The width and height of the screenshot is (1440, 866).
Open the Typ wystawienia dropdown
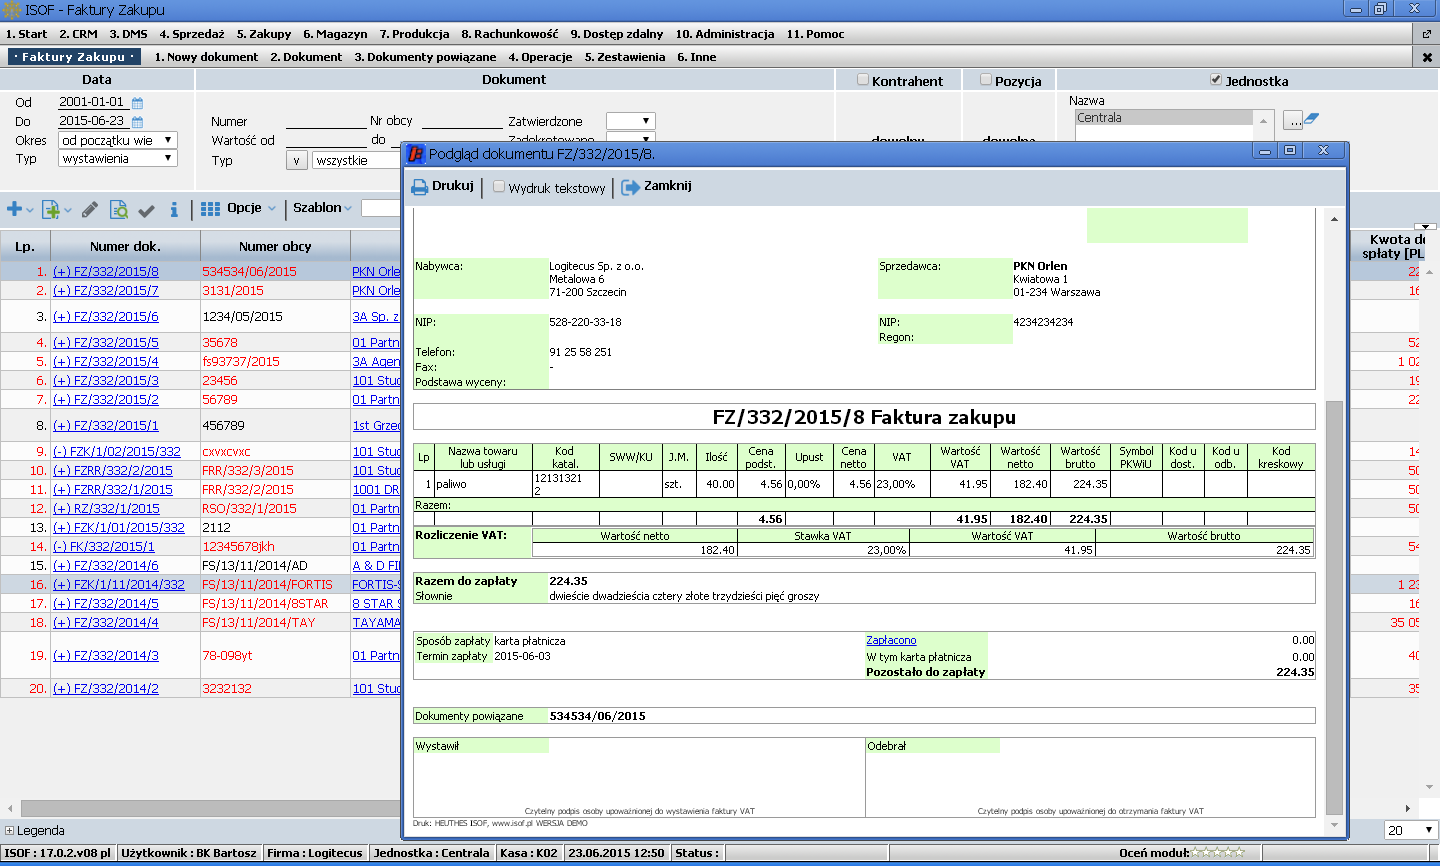118,159
